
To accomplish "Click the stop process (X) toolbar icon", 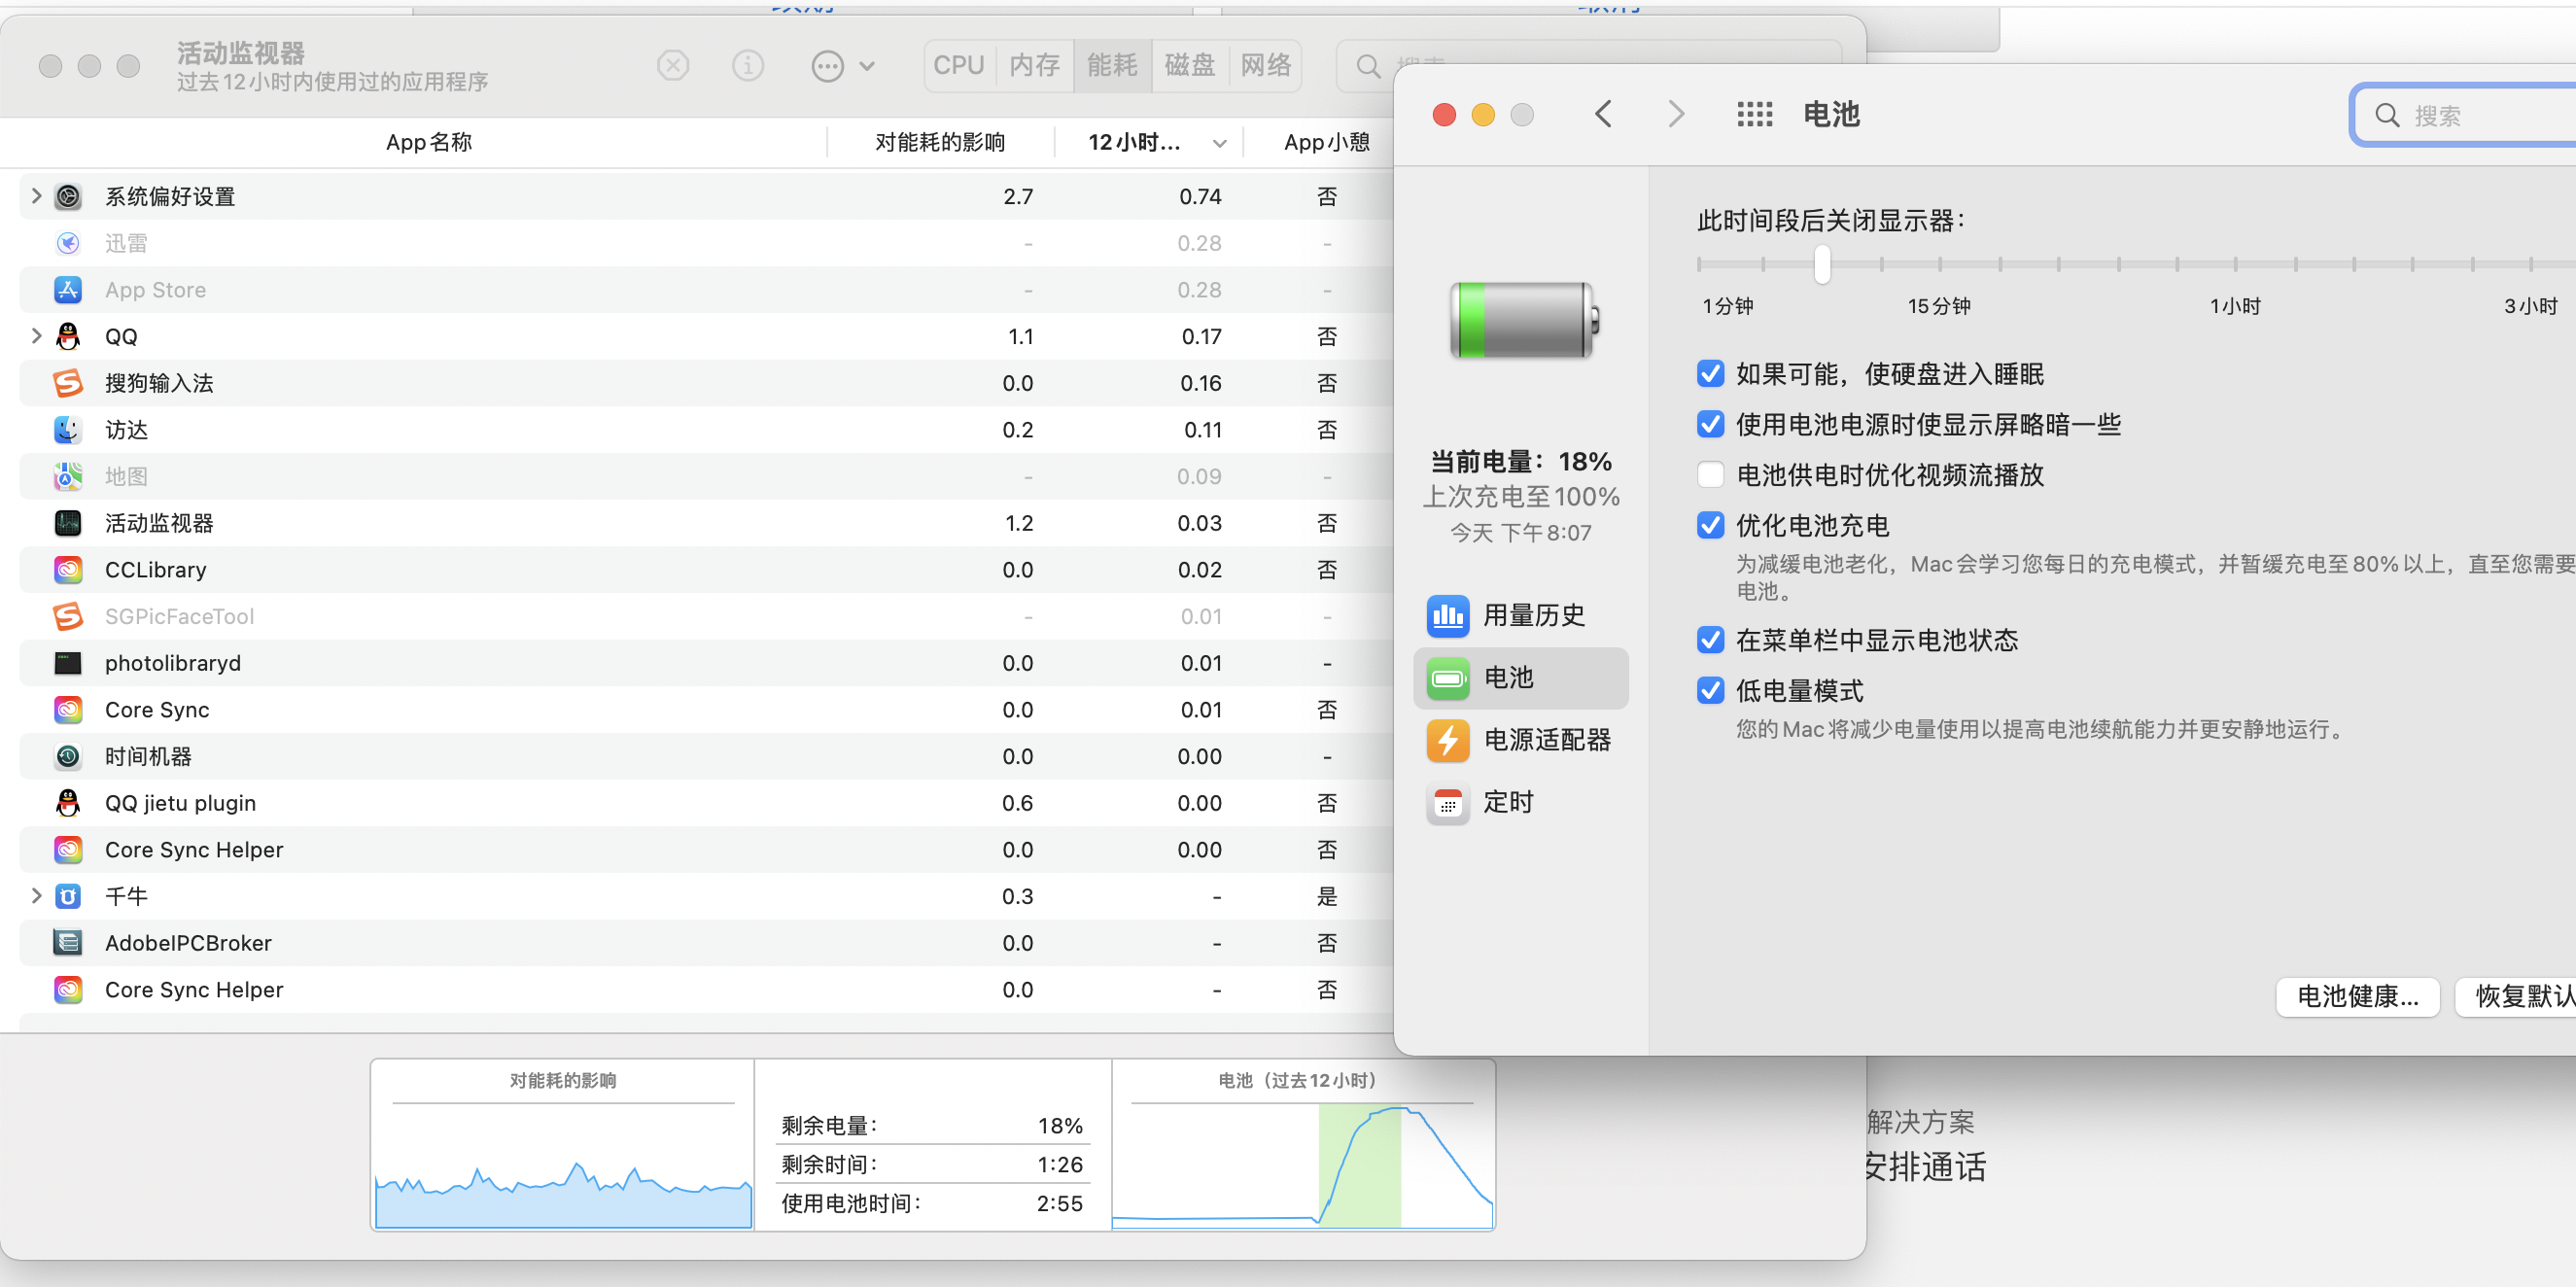I will [x=673, y=66].
